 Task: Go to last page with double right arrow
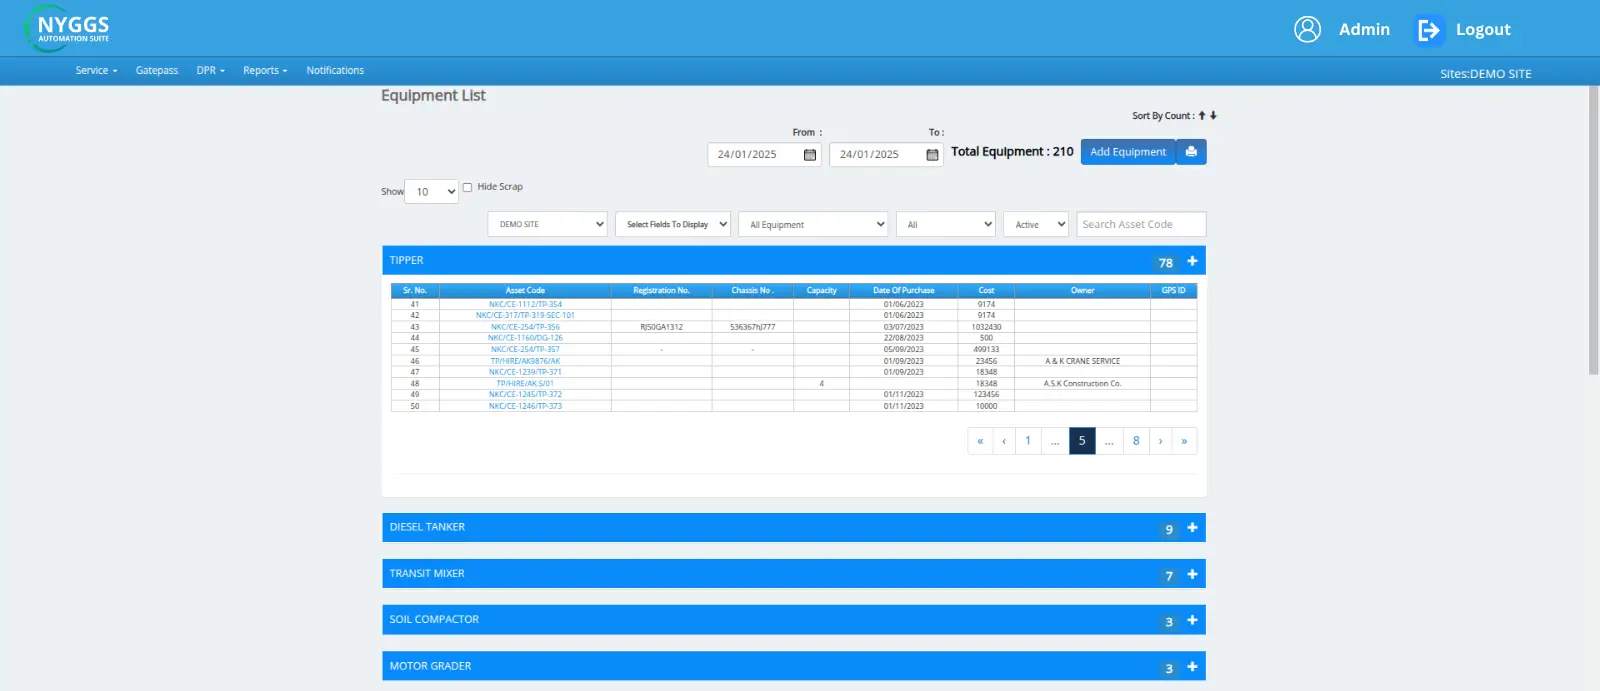(1184, 441)
